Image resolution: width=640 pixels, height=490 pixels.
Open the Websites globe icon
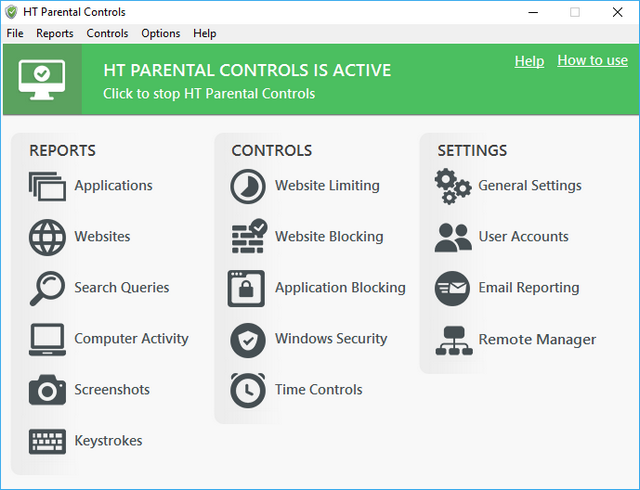click(x=47, y=238)
